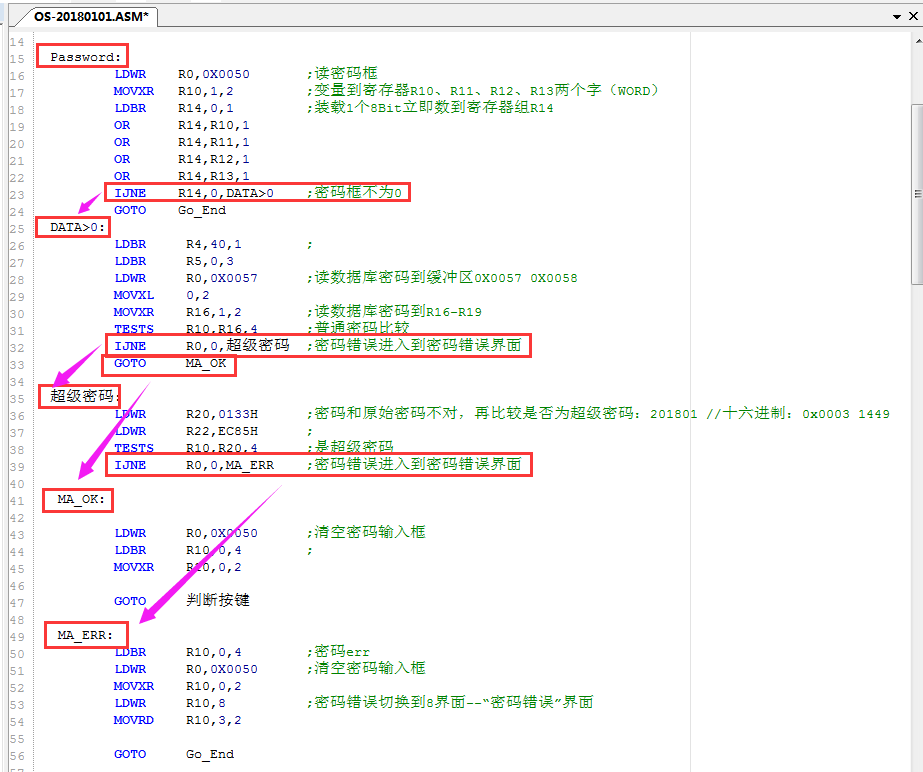The image size is (923, 772).
Task: Click operand R5,0,3 on line 27
Action: [x=210, y=261]
